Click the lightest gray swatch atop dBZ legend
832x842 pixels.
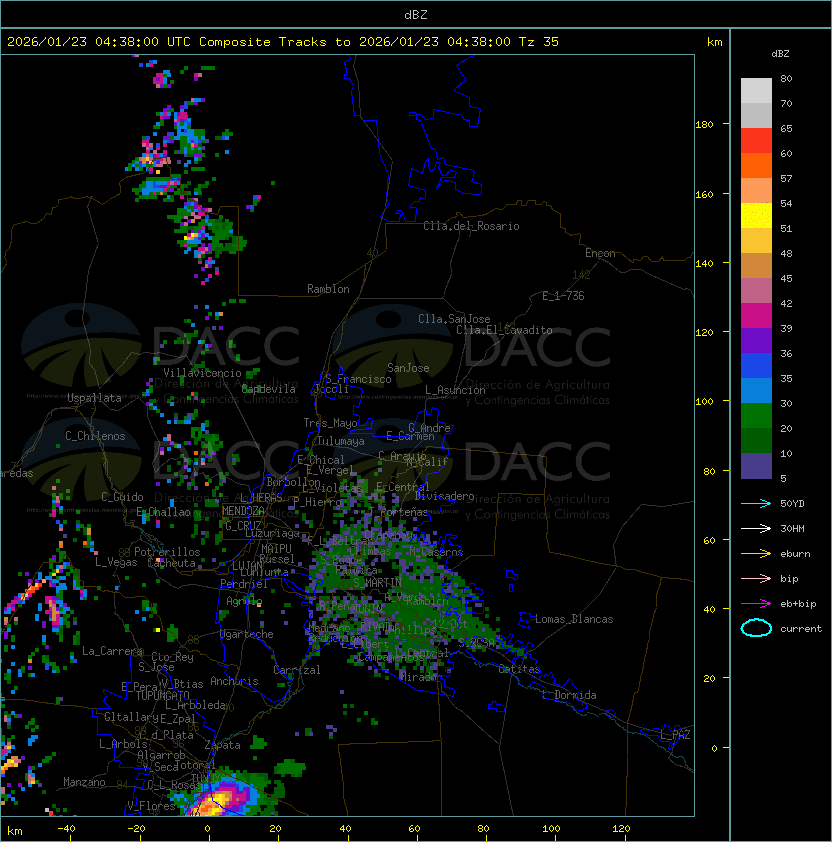[756, 91]
